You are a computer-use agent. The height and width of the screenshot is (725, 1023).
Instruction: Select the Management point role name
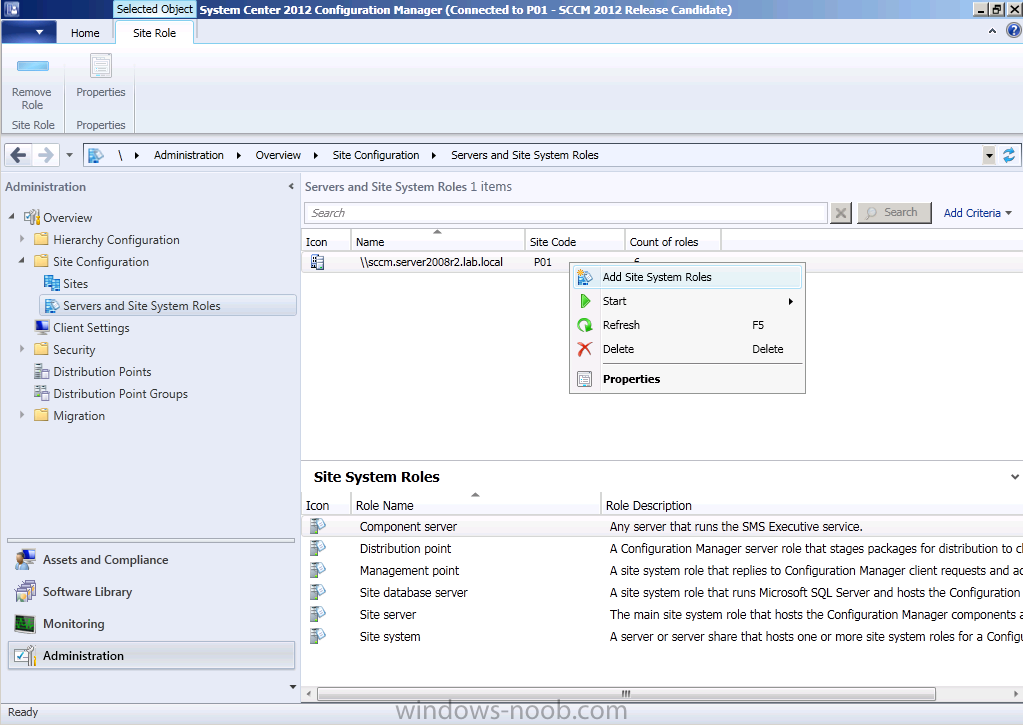[x=409, y=570]
